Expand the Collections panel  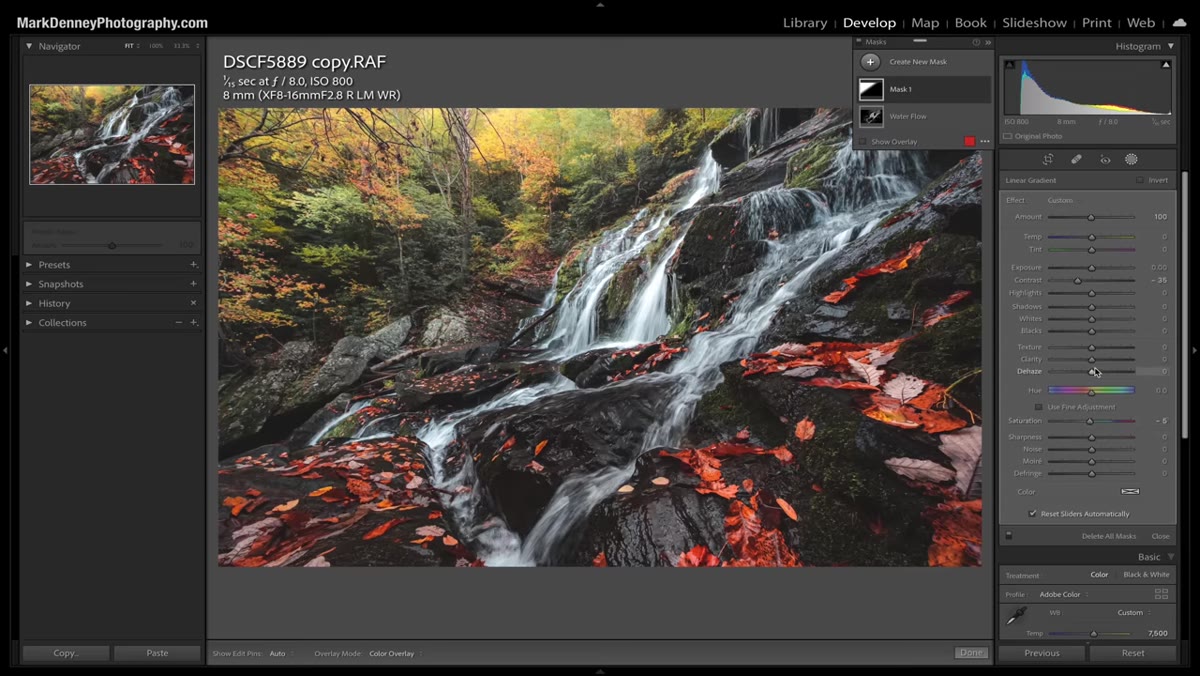[29, 322]
